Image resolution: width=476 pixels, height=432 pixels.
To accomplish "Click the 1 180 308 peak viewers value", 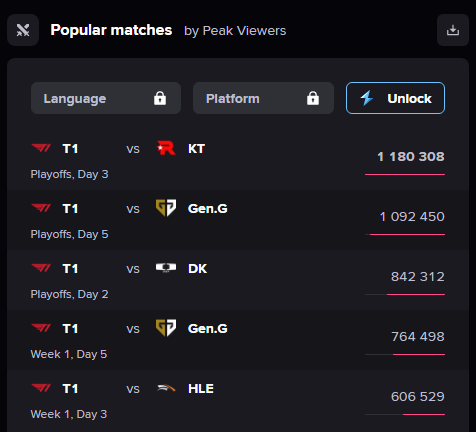I will 411,157.
